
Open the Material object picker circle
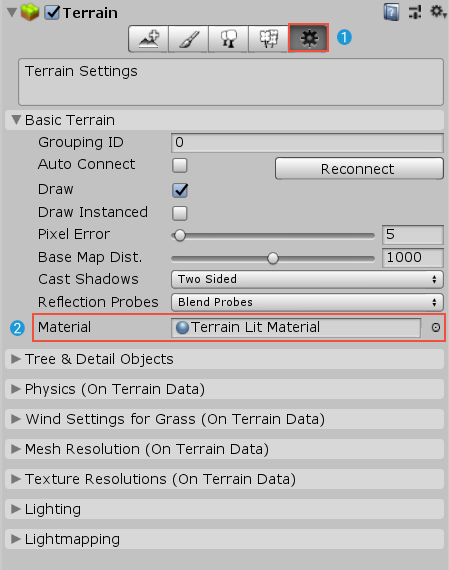coord(436,328)
